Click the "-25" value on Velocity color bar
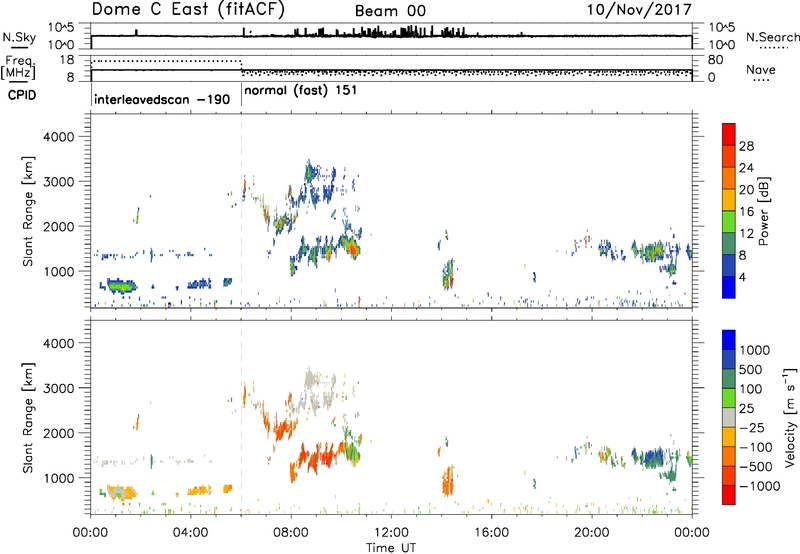The width and height of the screenshot is (800, 554). tap(752, 428)
